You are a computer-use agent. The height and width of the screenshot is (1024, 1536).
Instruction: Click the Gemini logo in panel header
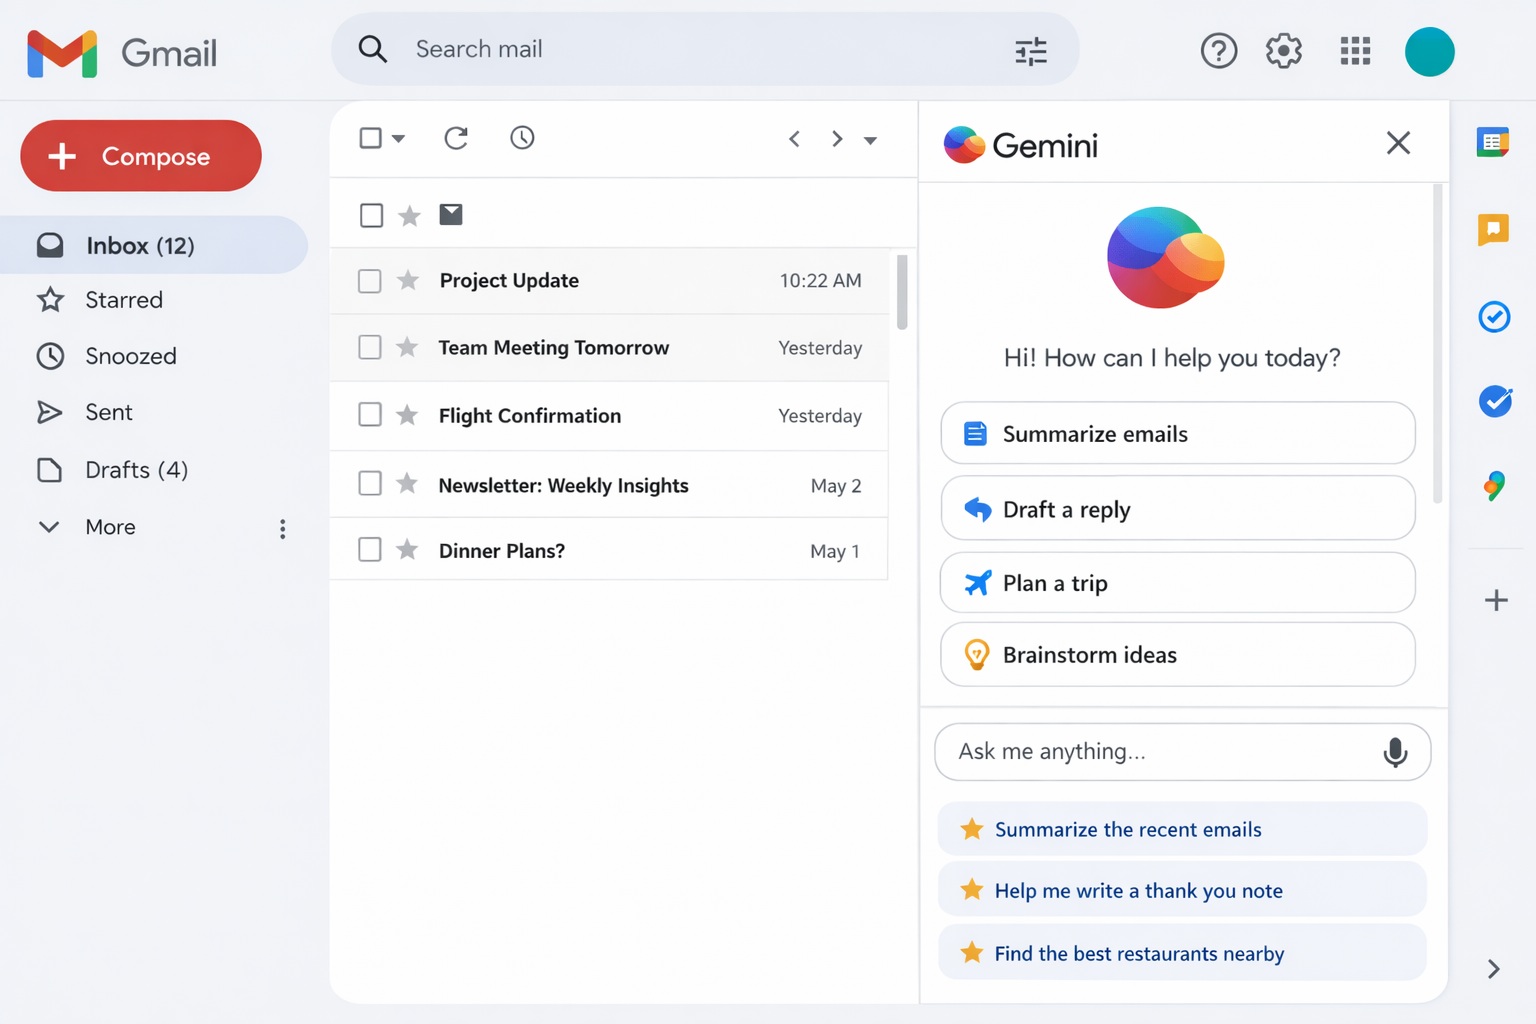(964, 145)
